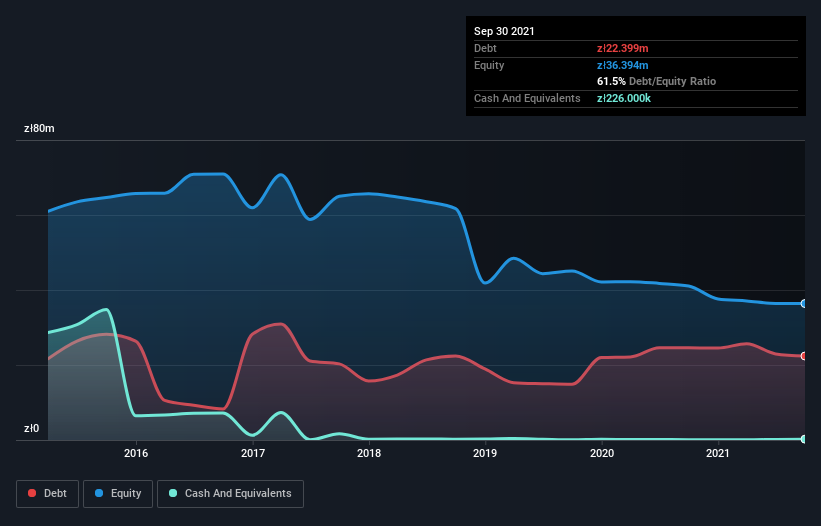The width and height of the screenshot is (821, 526).
Task: Click the 2019 x-axis label
Action: 485,453
